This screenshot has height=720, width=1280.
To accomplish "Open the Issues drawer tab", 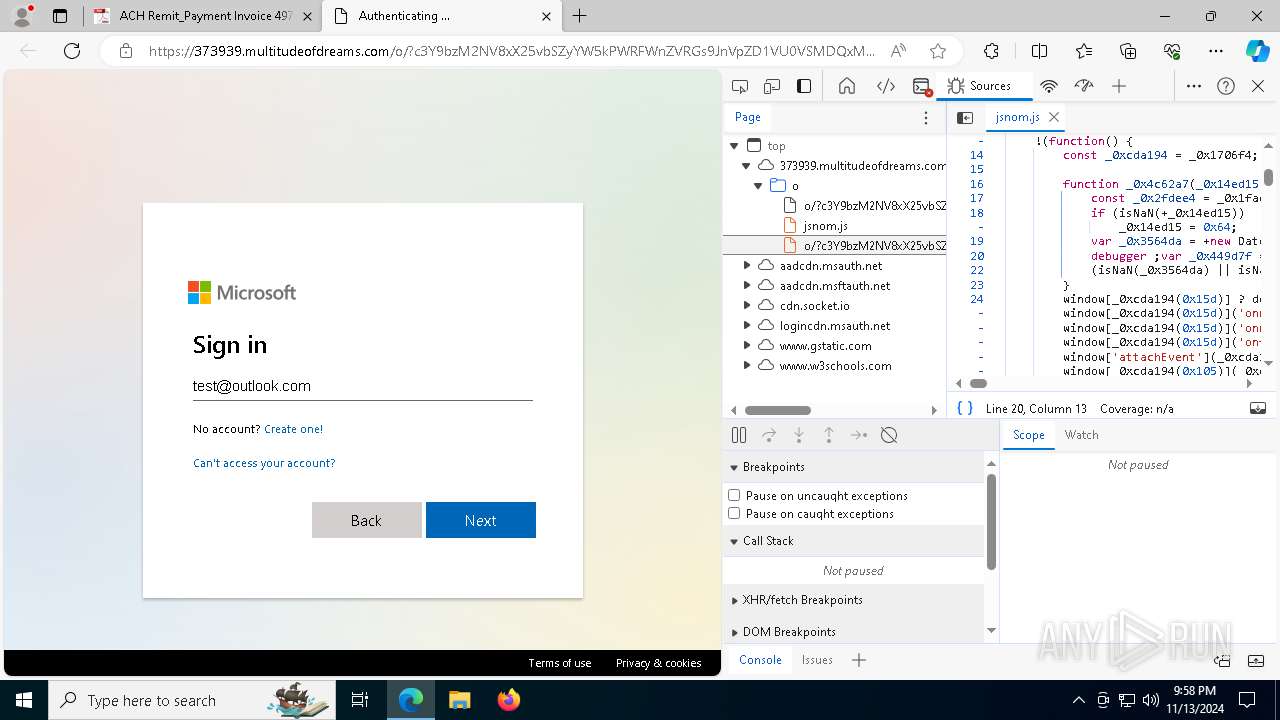I will click(x=817, y=660).
